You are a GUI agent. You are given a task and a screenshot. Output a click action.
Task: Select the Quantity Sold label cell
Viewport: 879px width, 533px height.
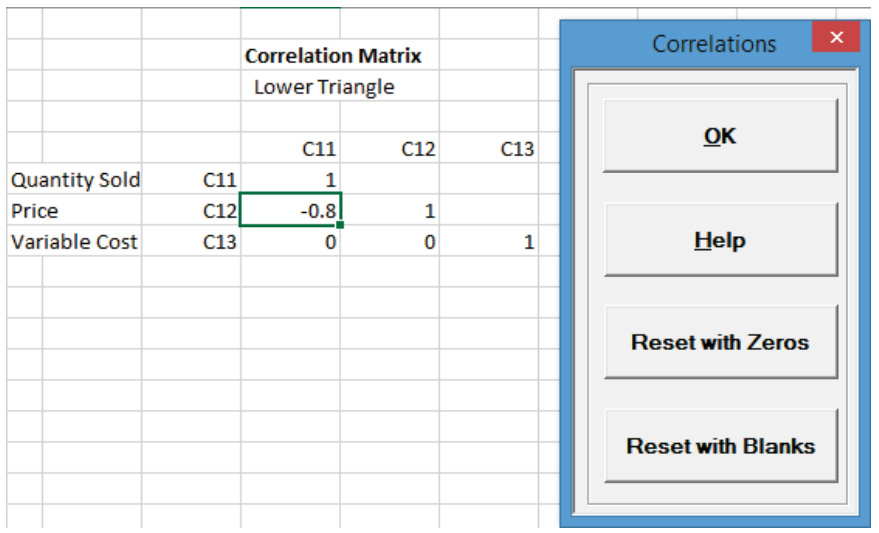(x=75, y=180)
